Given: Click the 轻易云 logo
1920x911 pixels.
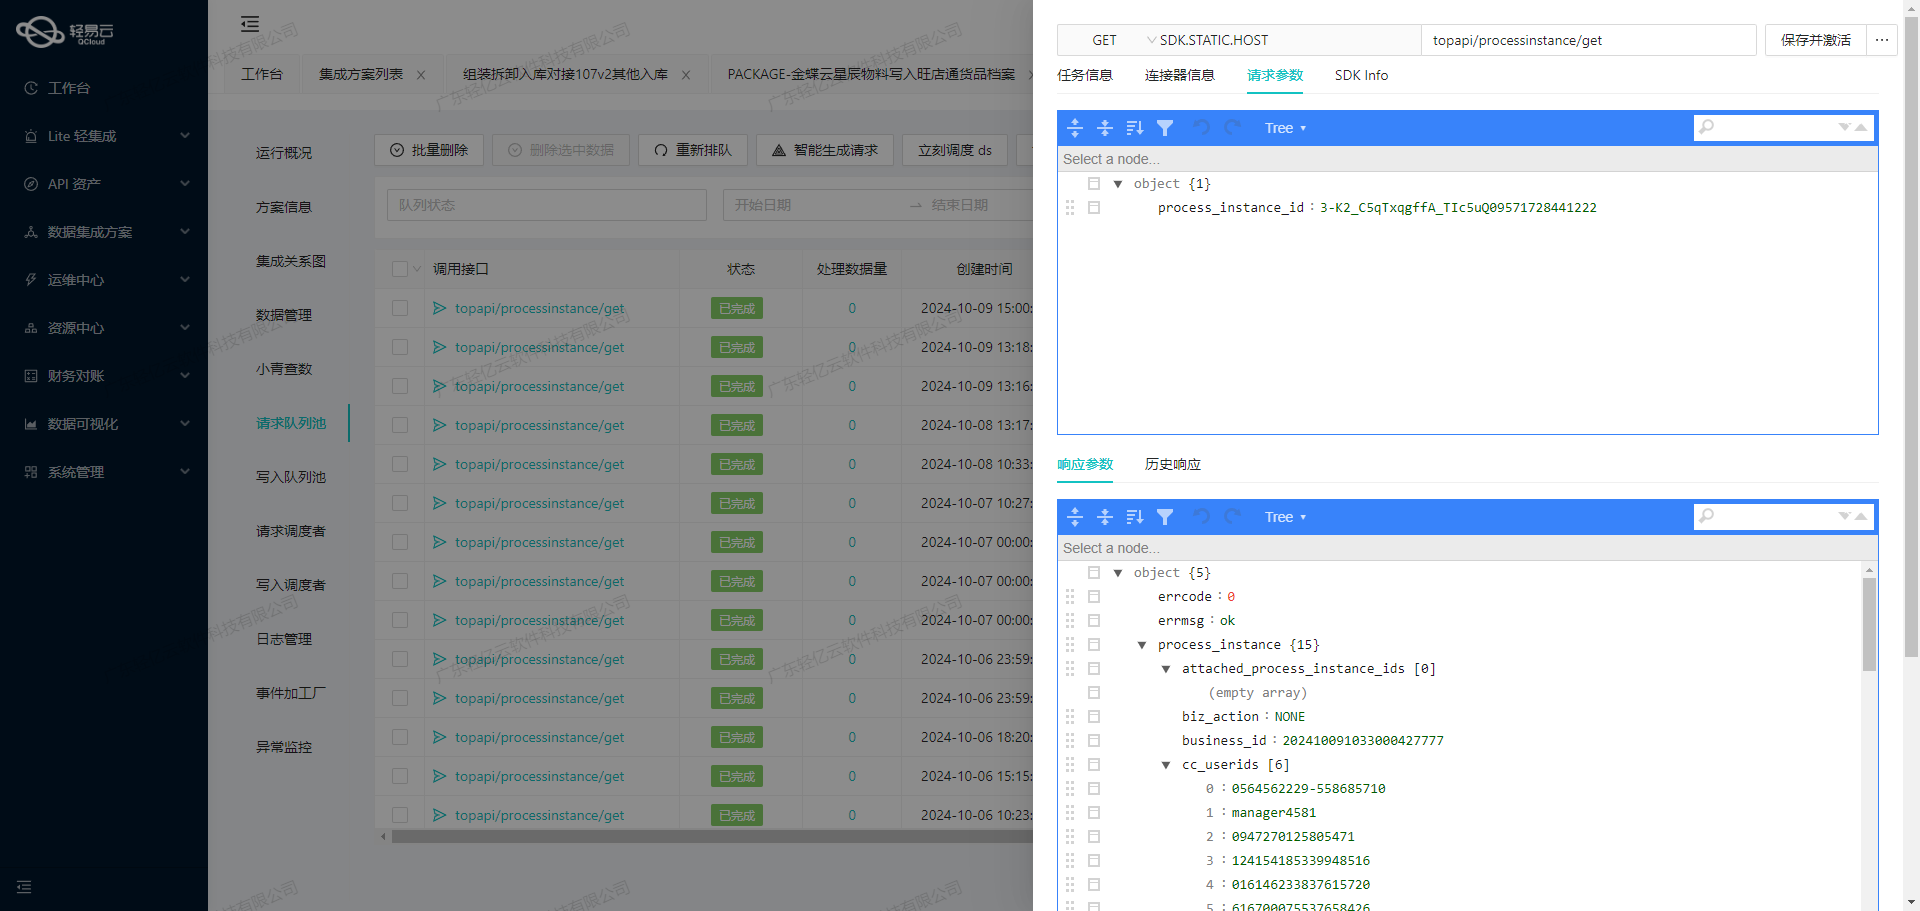Looking at the screenshot, I should point(66,32).
